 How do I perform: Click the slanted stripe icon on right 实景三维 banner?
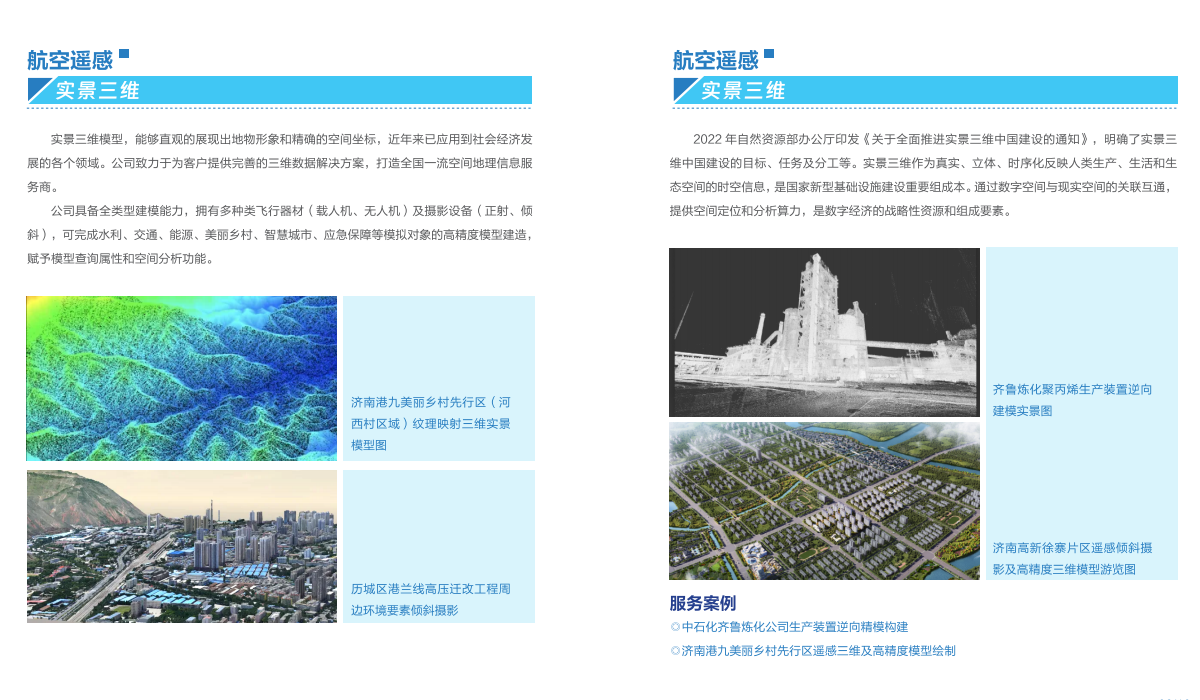coord(687,90)
